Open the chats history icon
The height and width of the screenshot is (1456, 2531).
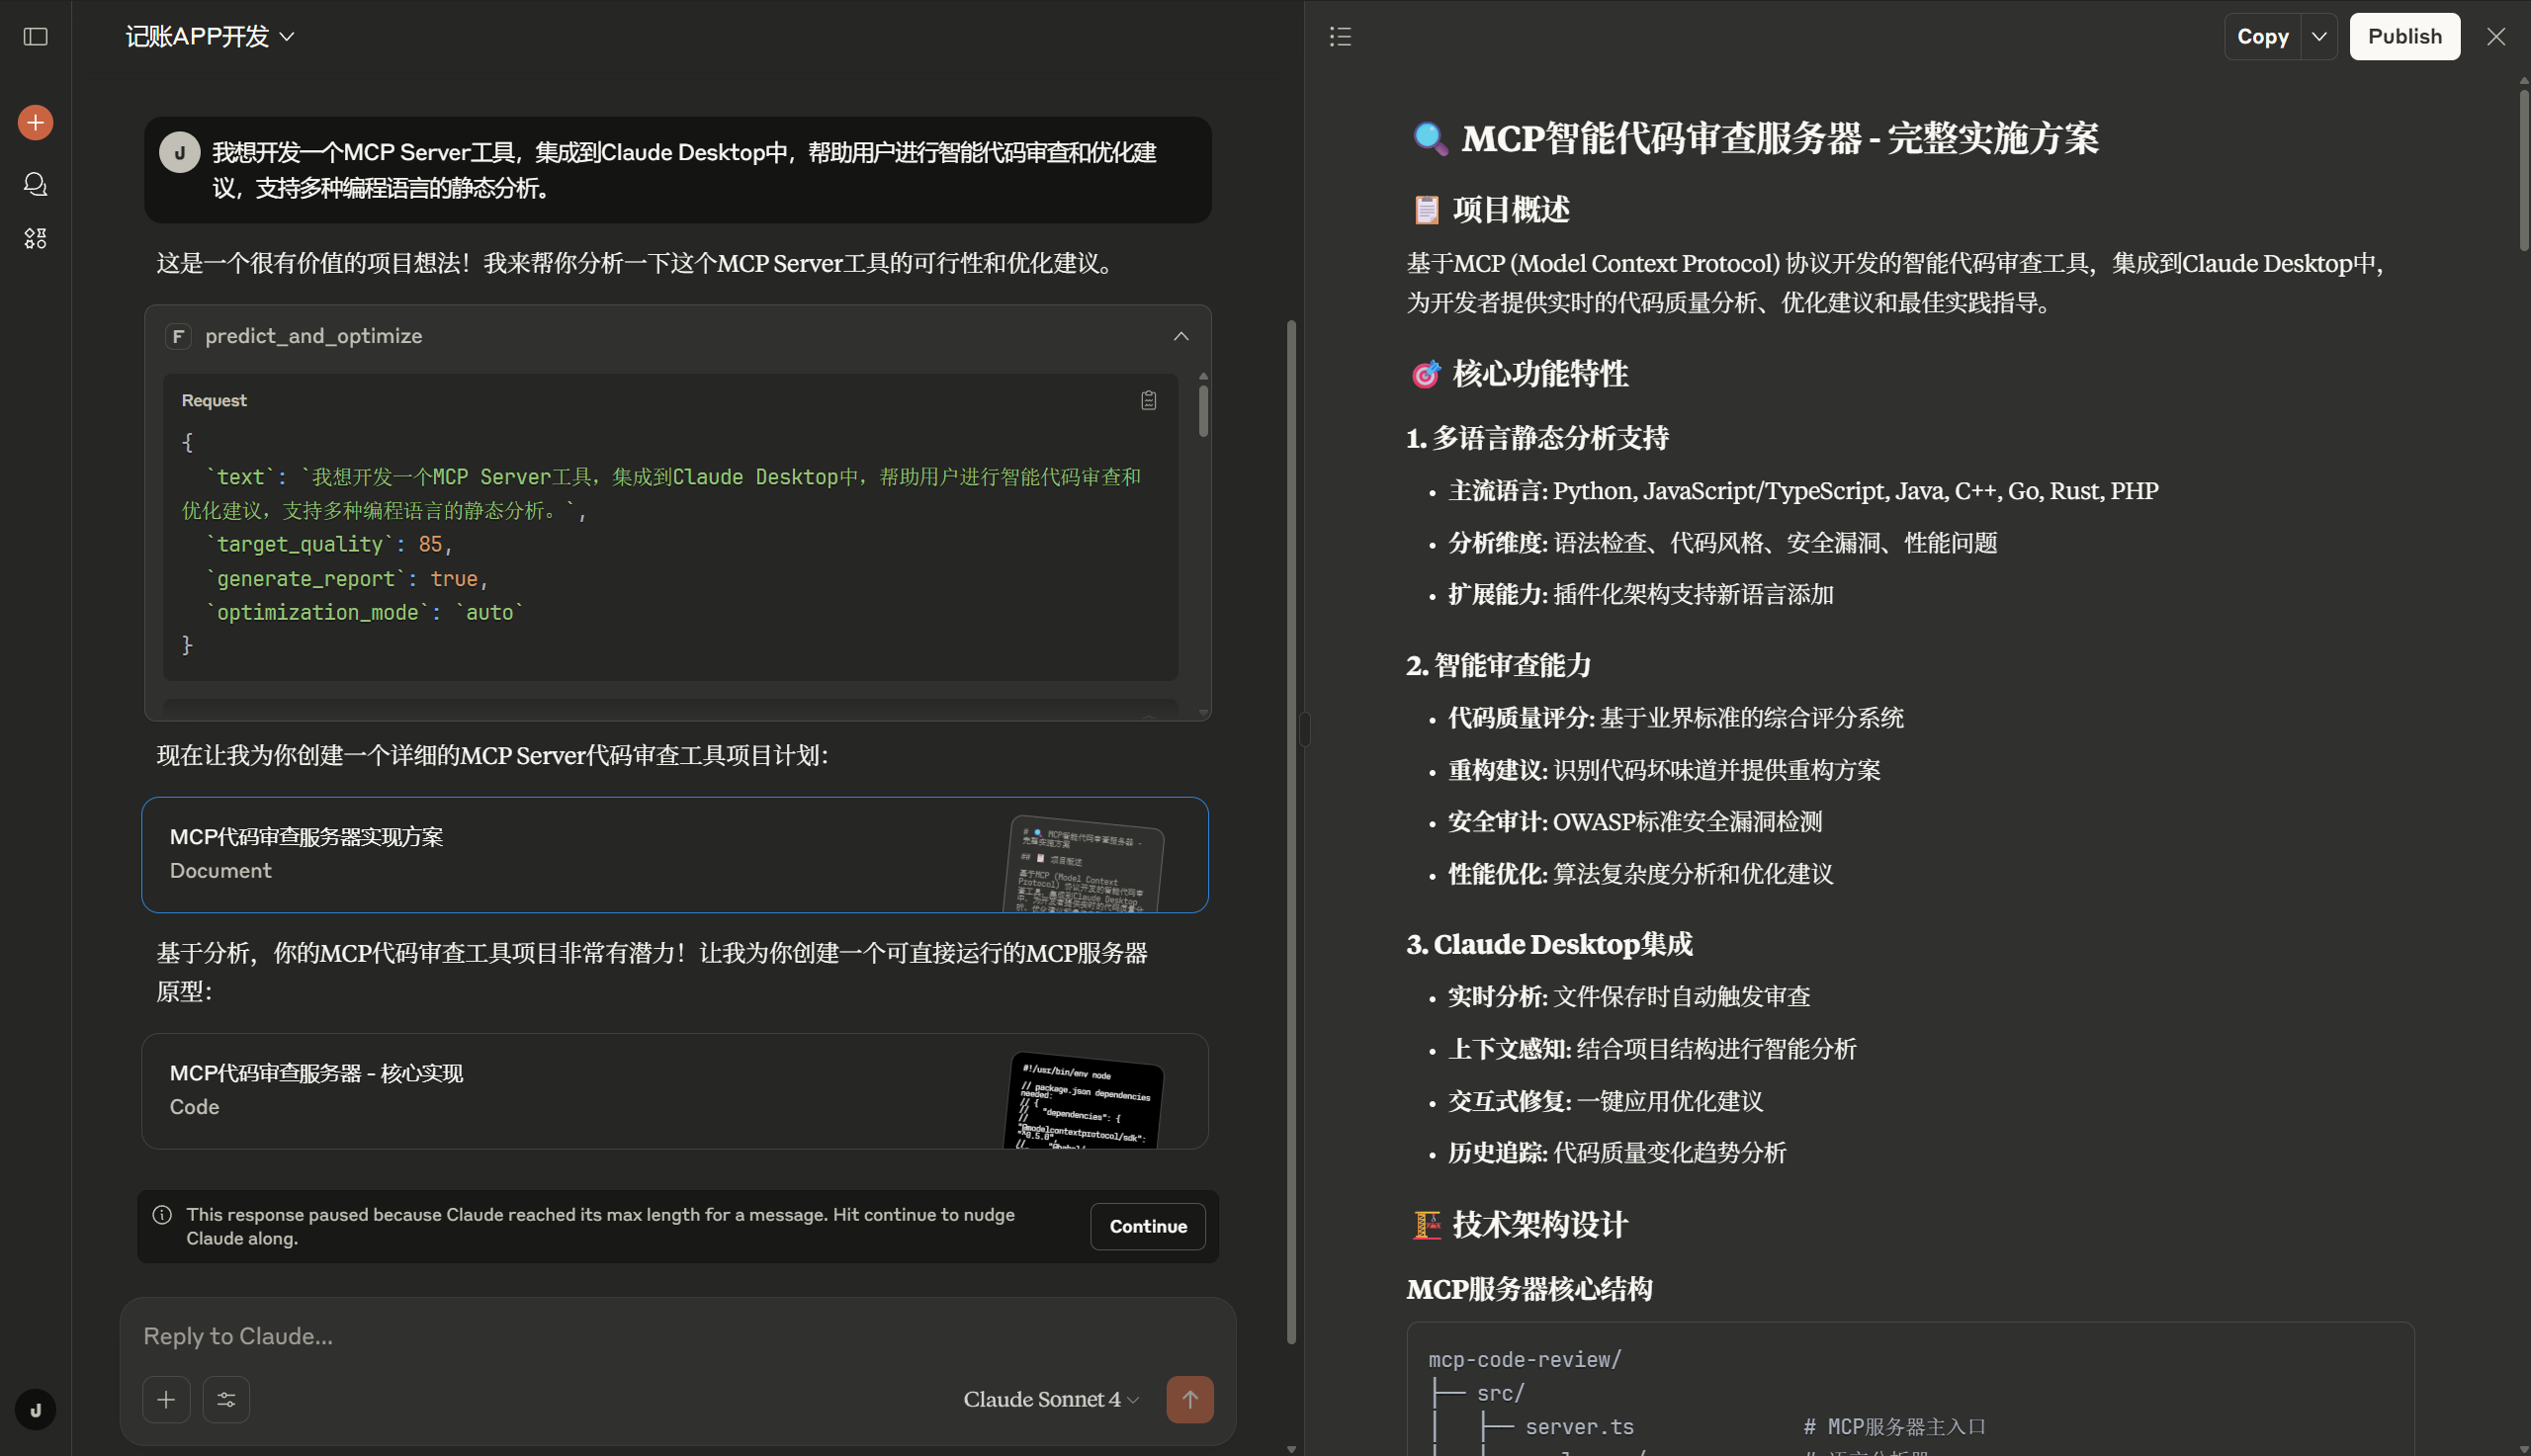(36, 184)
